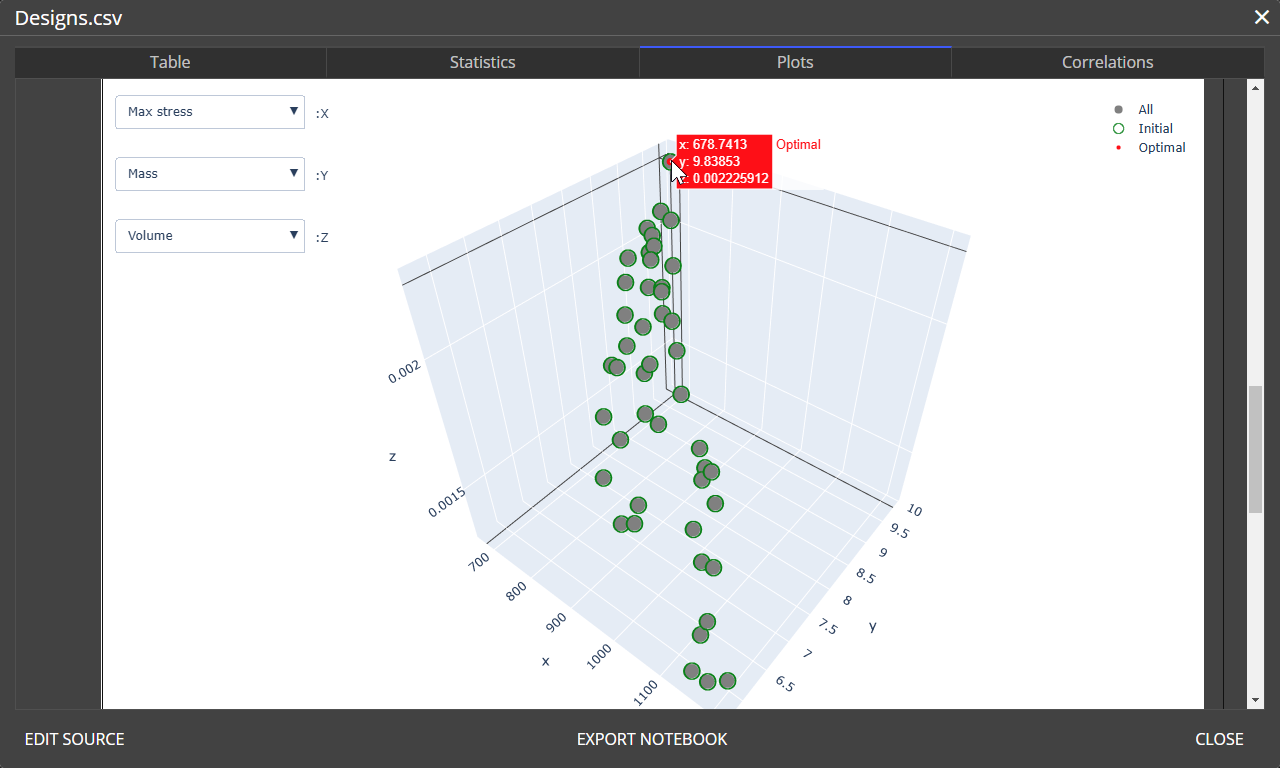
Task: Open the Volume Z-axis dropdown
Action: pyautogui.click(x=210, y=236)
